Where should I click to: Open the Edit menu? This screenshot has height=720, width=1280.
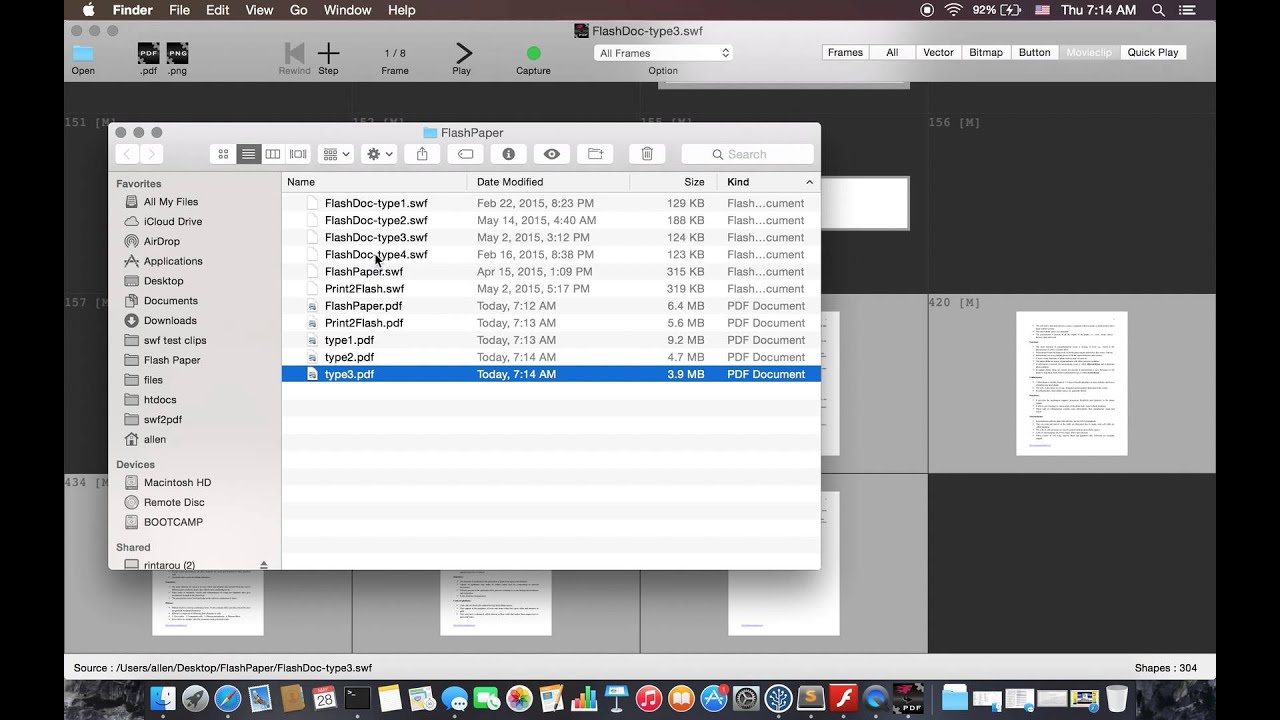[x=218, y=10]
